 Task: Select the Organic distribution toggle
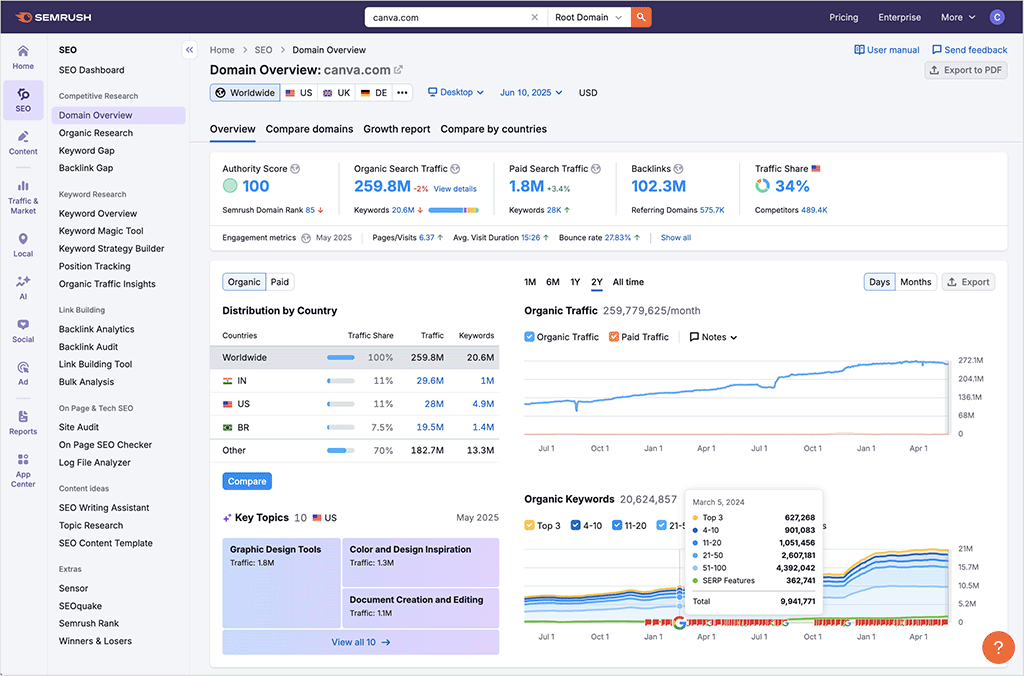click(x=244, y=282)
